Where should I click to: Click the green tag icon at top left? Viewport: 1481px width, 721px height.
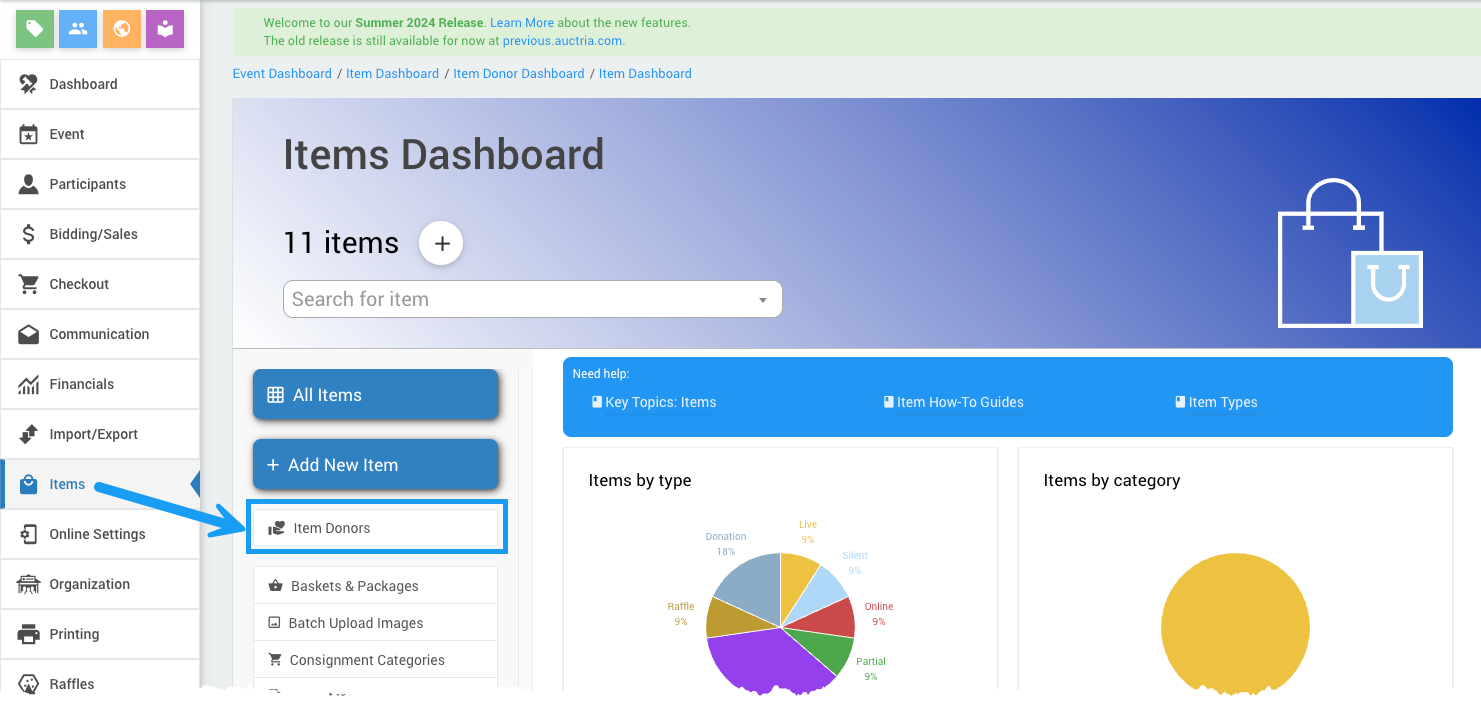click(x=35, y=29)
